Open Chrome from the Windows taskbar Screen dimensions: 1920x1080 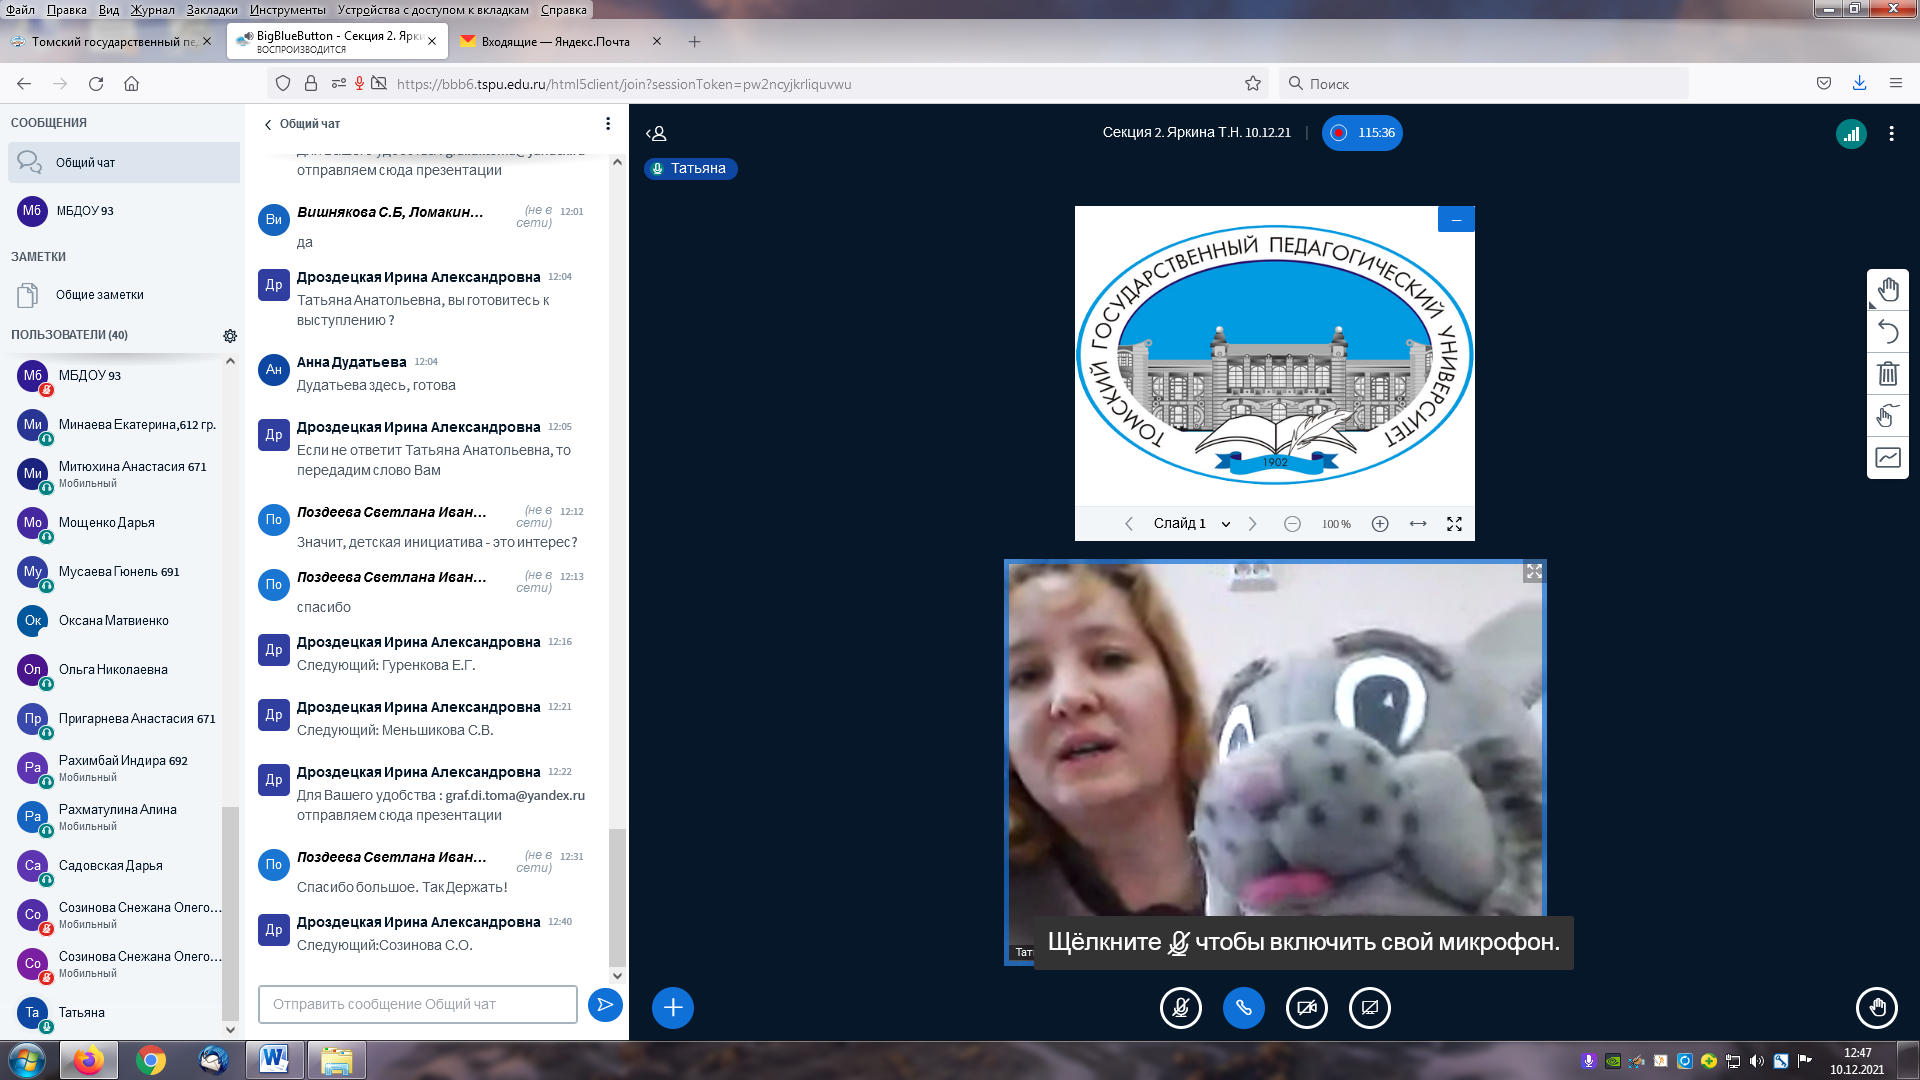point(151,1060)
